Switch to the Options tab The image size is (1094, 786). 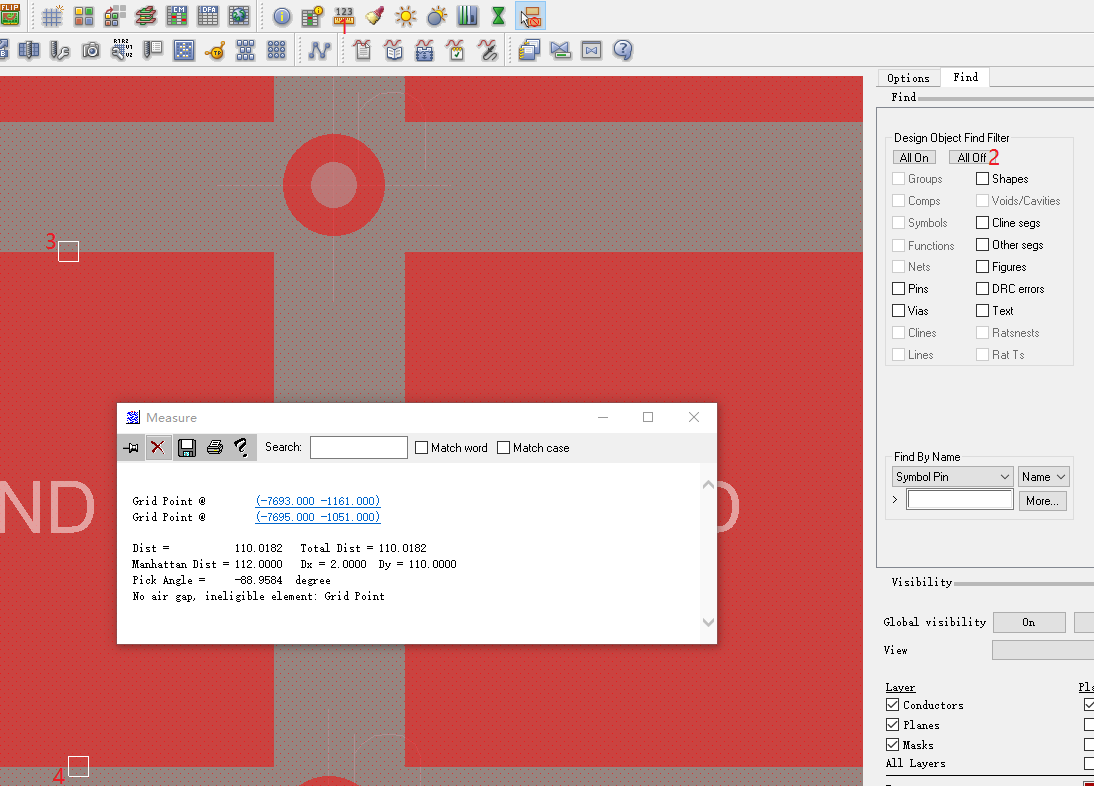pyautogui.click(x=908, y=77)
